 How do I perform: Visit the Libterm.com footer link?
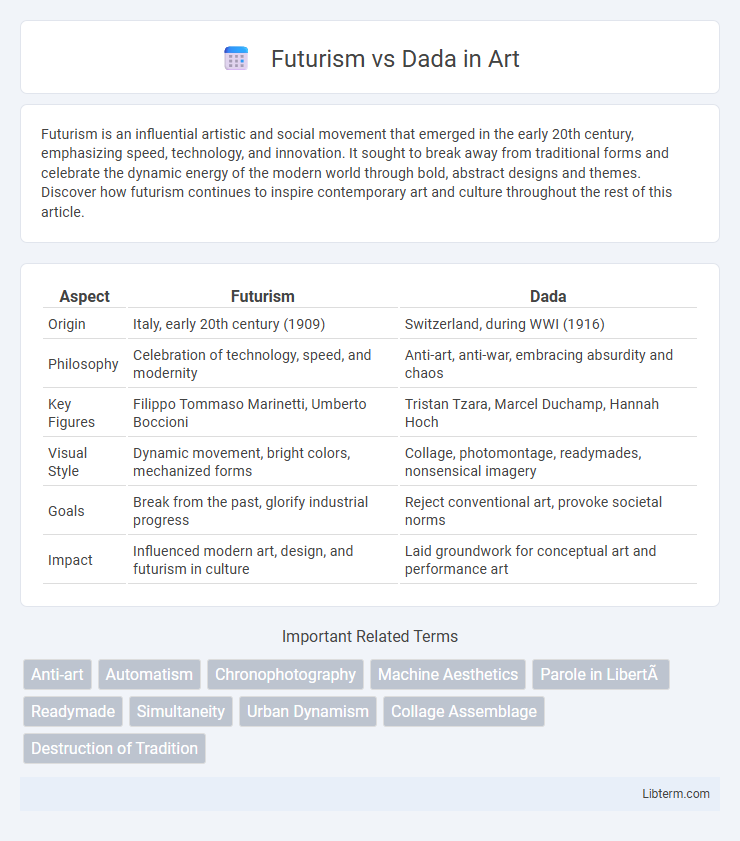tap(676, 793)
